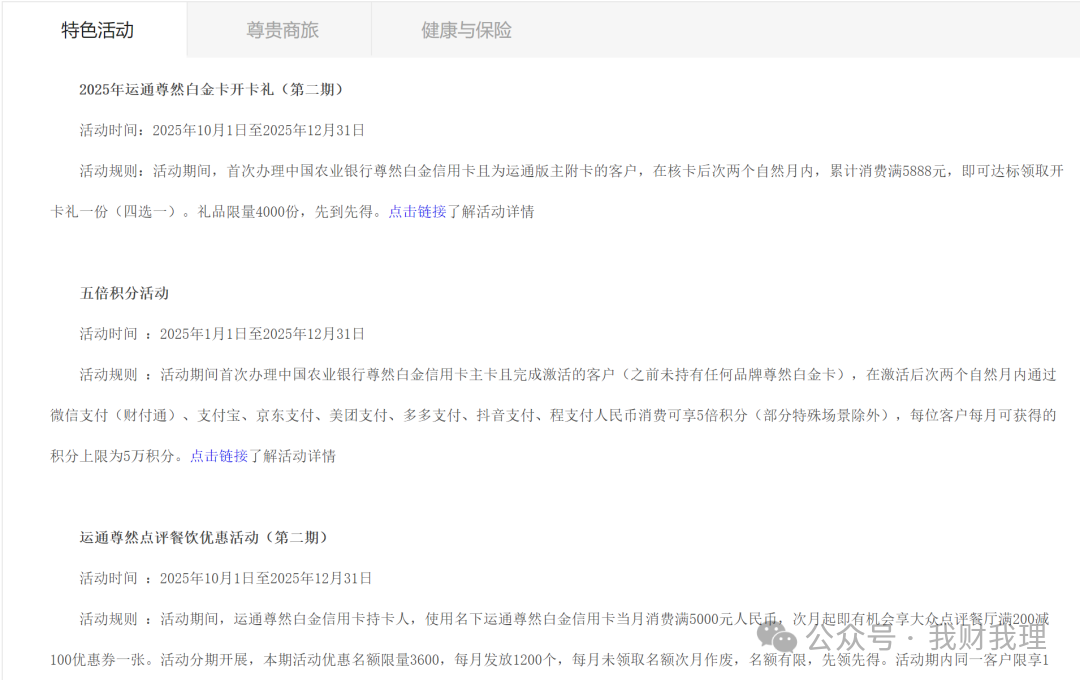Follow 点击链接 under 五倍积分活动
This screenshot has width=1080, height=680.
218,455
